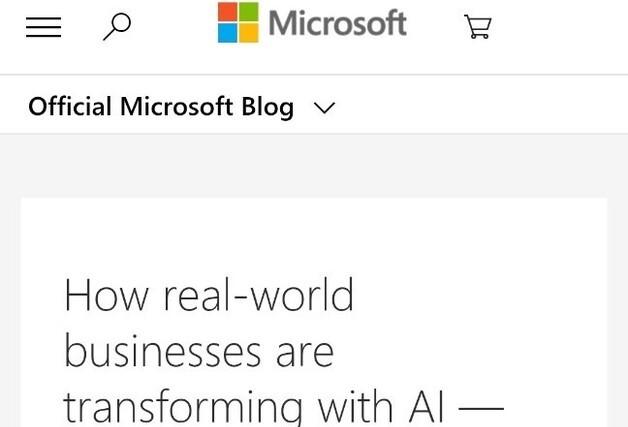Expand the Official Microsoft Blog chevron
This screenshot has width=628, height=427.
323,108
